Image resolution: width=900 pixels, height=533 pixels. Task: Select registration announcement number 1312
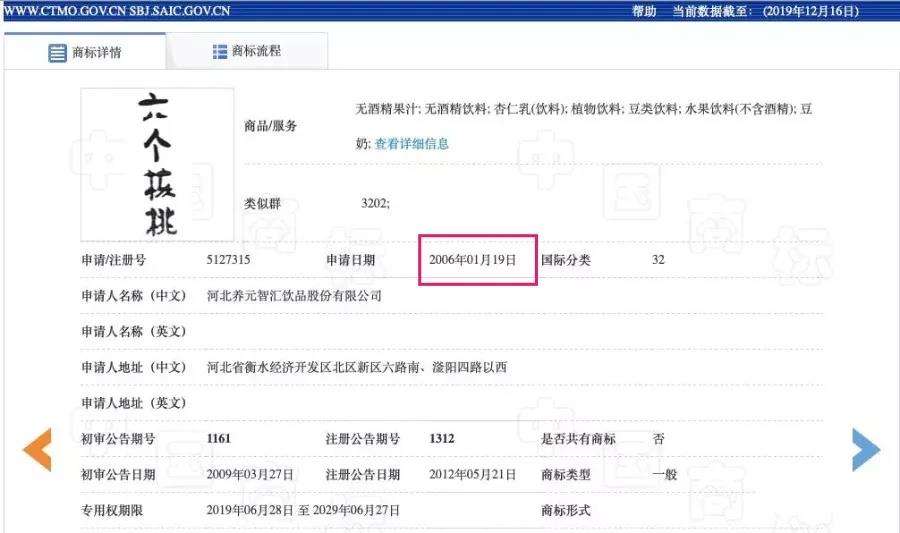(442, 439)
